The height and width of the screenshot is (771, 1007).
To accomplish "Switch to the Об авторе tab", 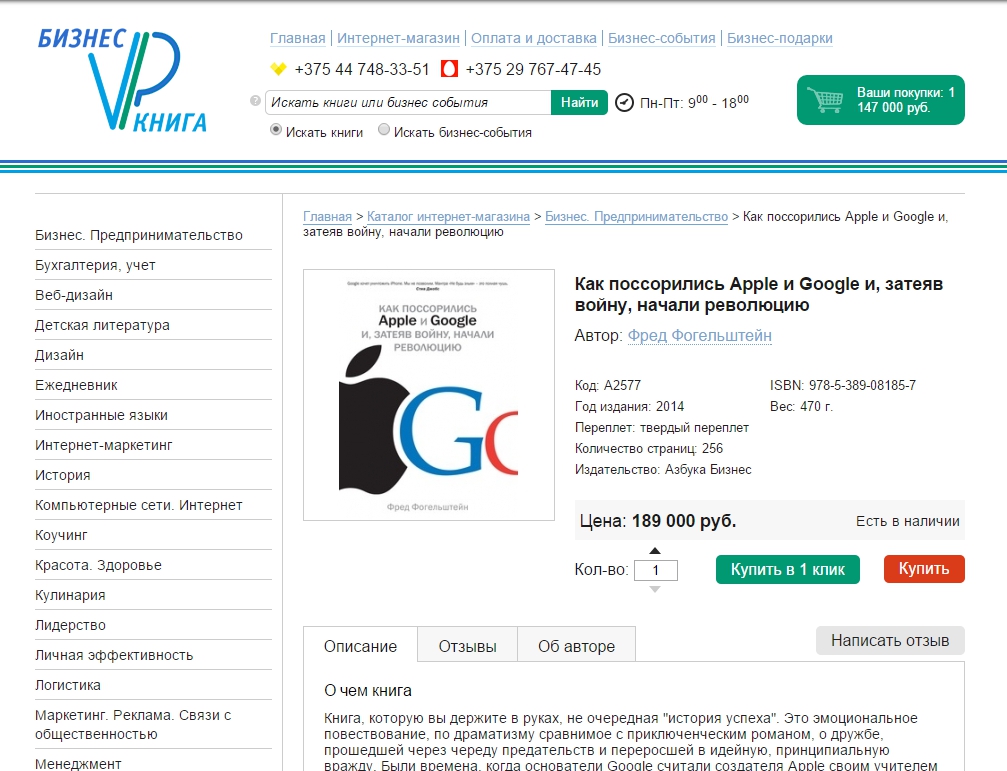I will click(577, 646).
